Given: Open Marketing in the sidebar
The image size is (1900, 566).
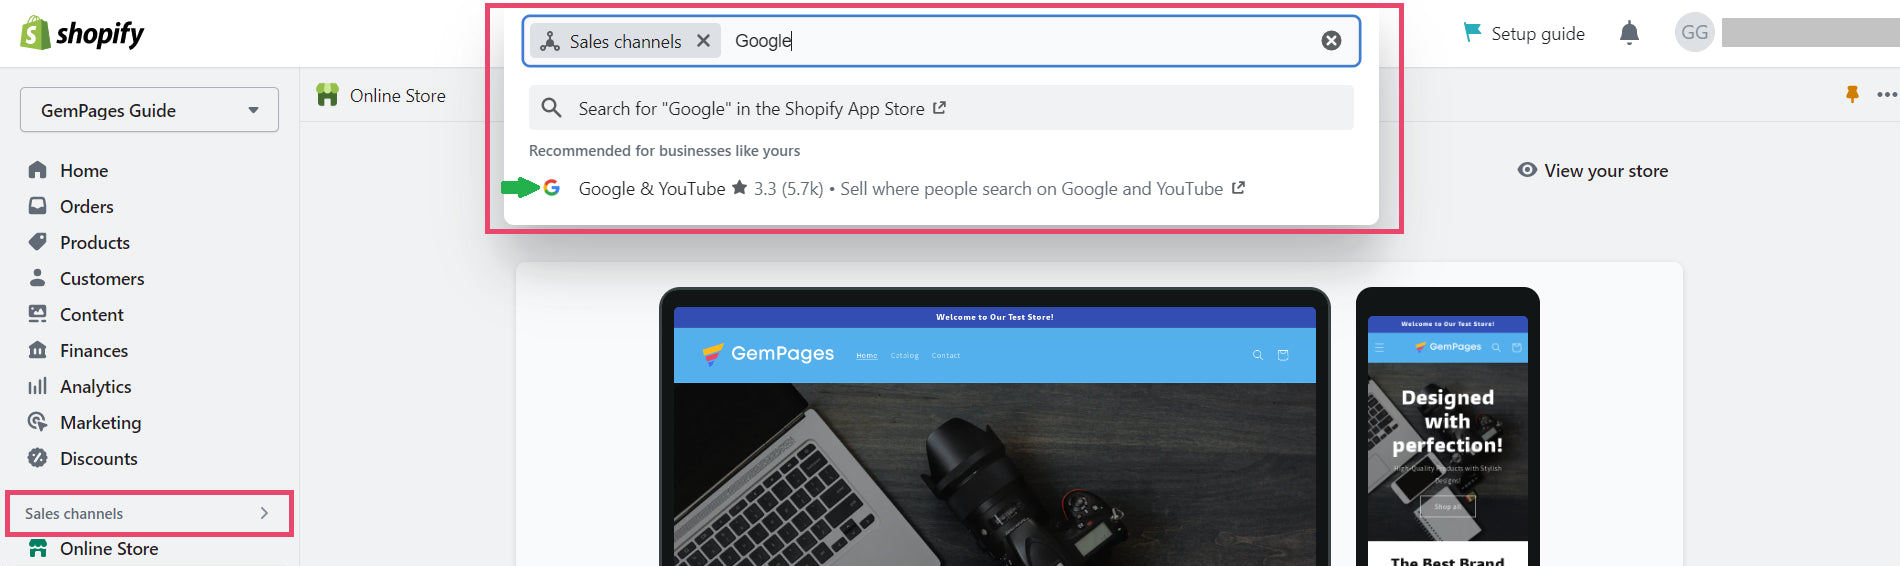Looking at the screenshot, I should click(101, 423).
